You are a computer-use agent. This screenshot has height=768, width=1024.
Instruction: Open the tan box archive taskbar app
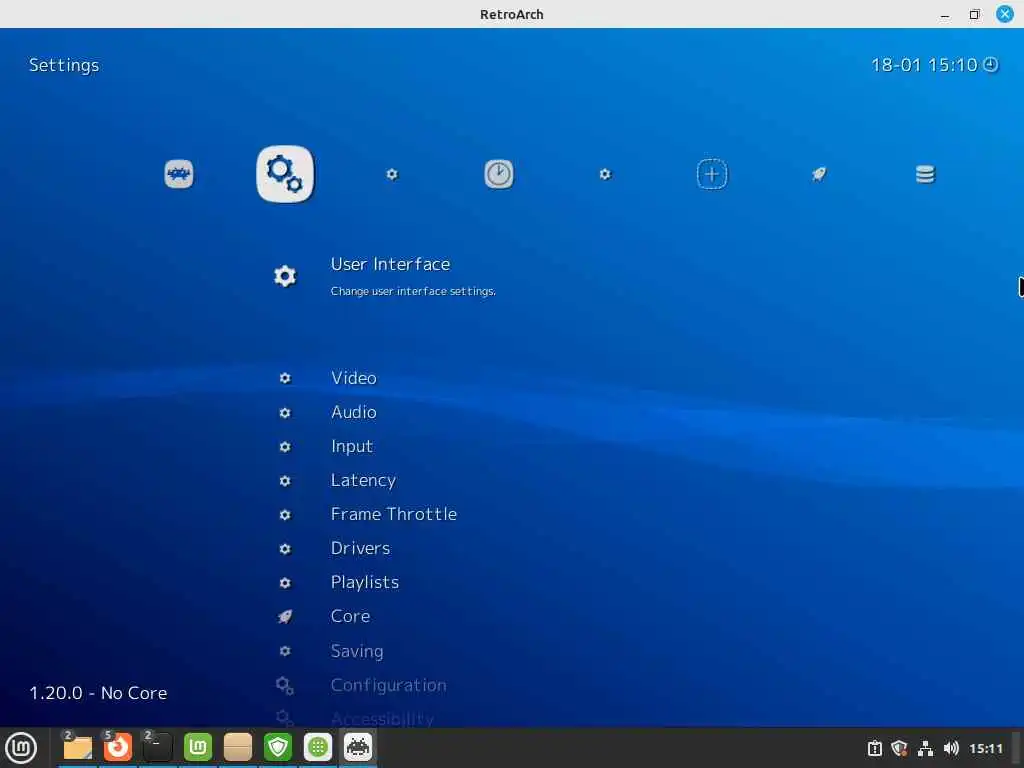tap(238, 748)
